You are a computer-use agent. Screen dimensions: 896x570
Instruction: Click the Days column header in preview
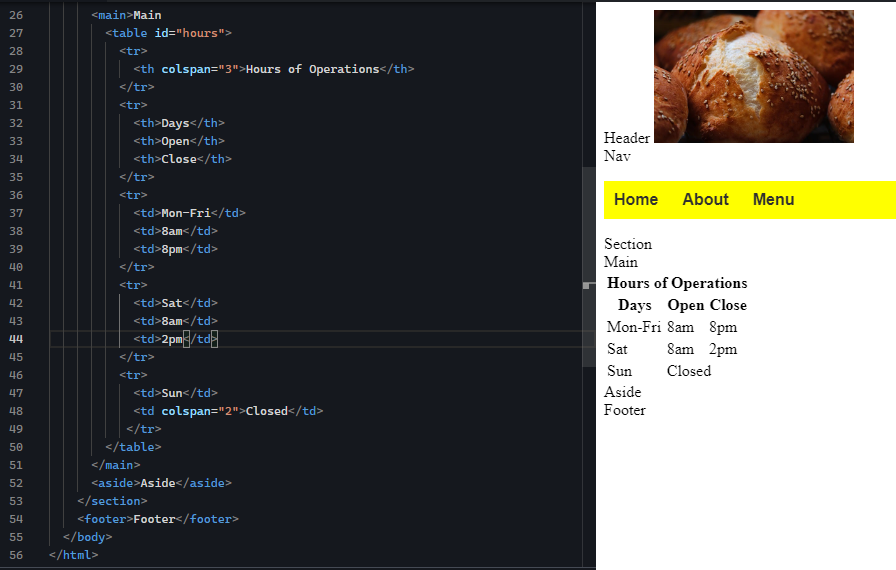(634, 305)
